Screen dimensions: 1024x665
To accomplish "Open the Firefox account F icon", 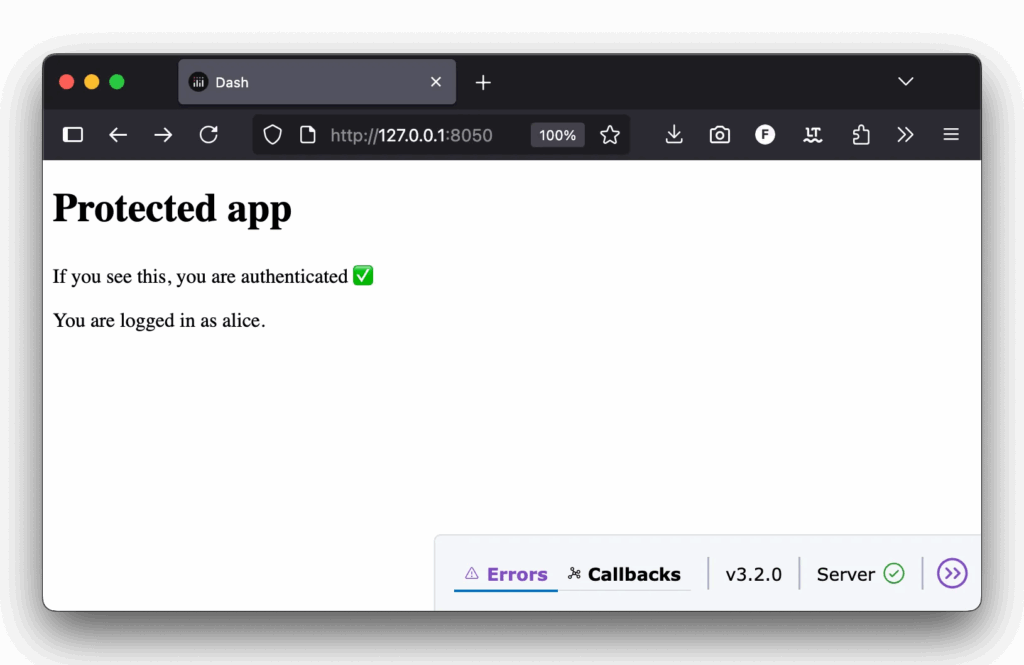I will point(765,135).
